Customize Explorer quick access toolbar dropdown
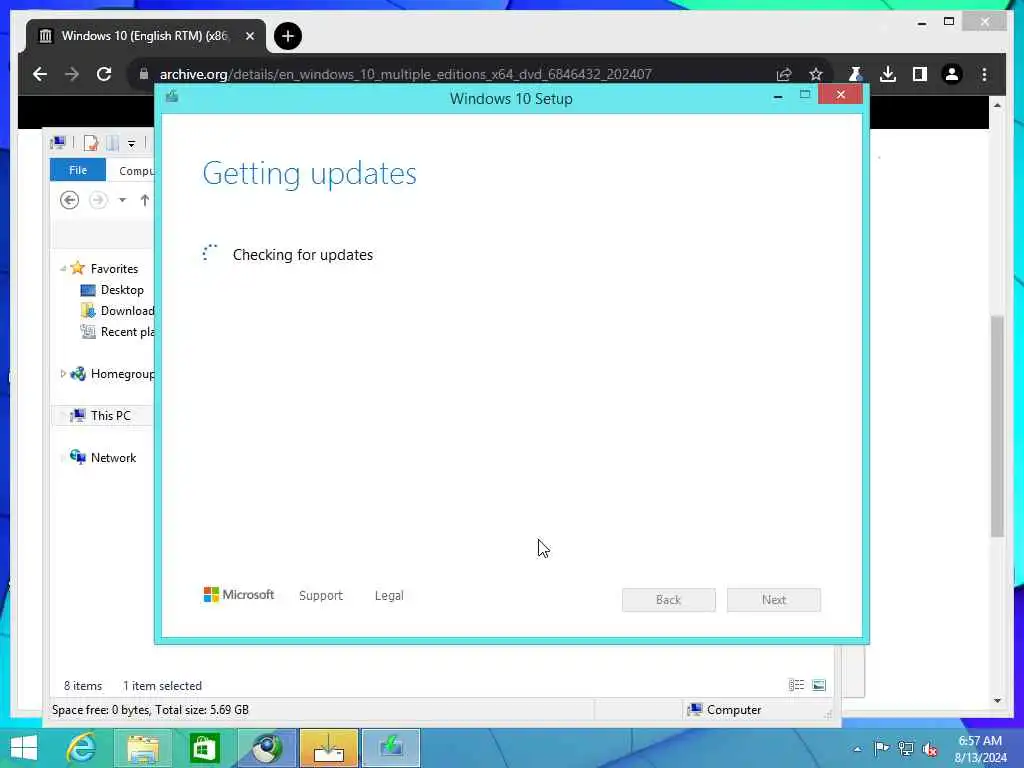 pos(131,143)
